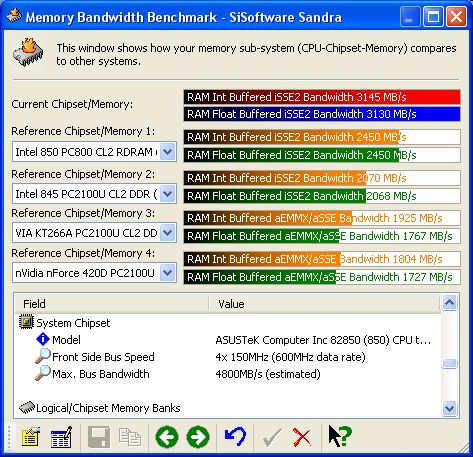
Task: Select the VIA KT266A PC2100U combo box
Action: tap(94, 233)
